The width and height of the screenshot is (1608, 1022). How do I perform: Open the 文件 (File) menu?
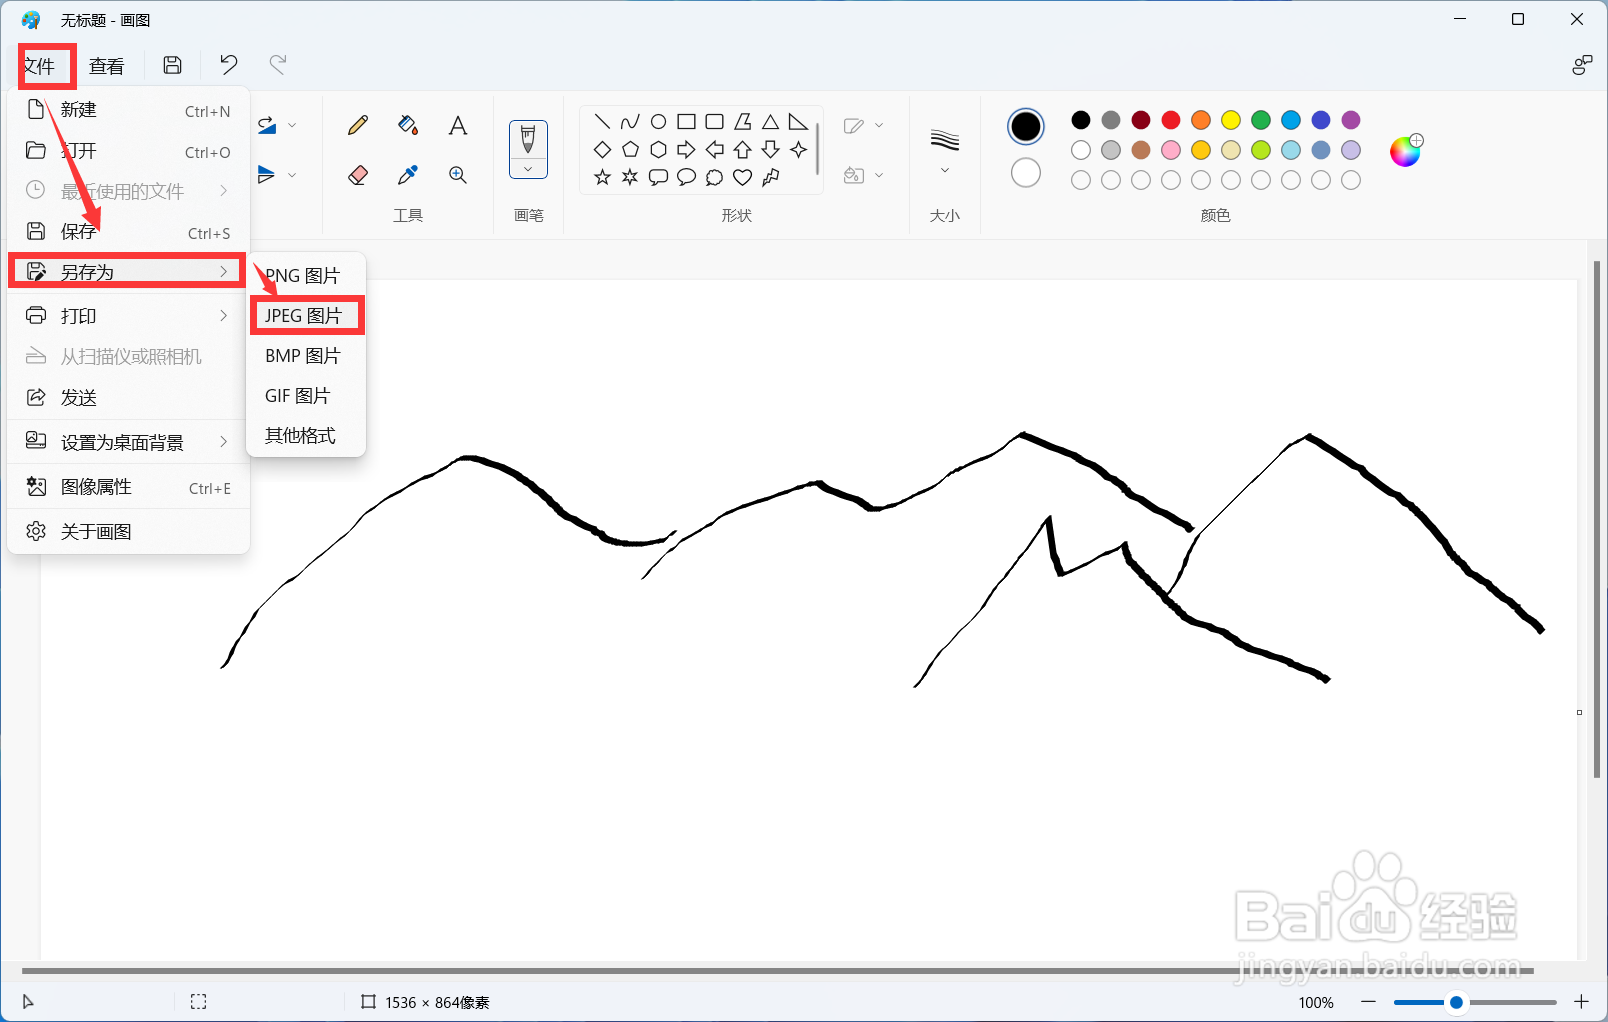[x=42, y=66]
